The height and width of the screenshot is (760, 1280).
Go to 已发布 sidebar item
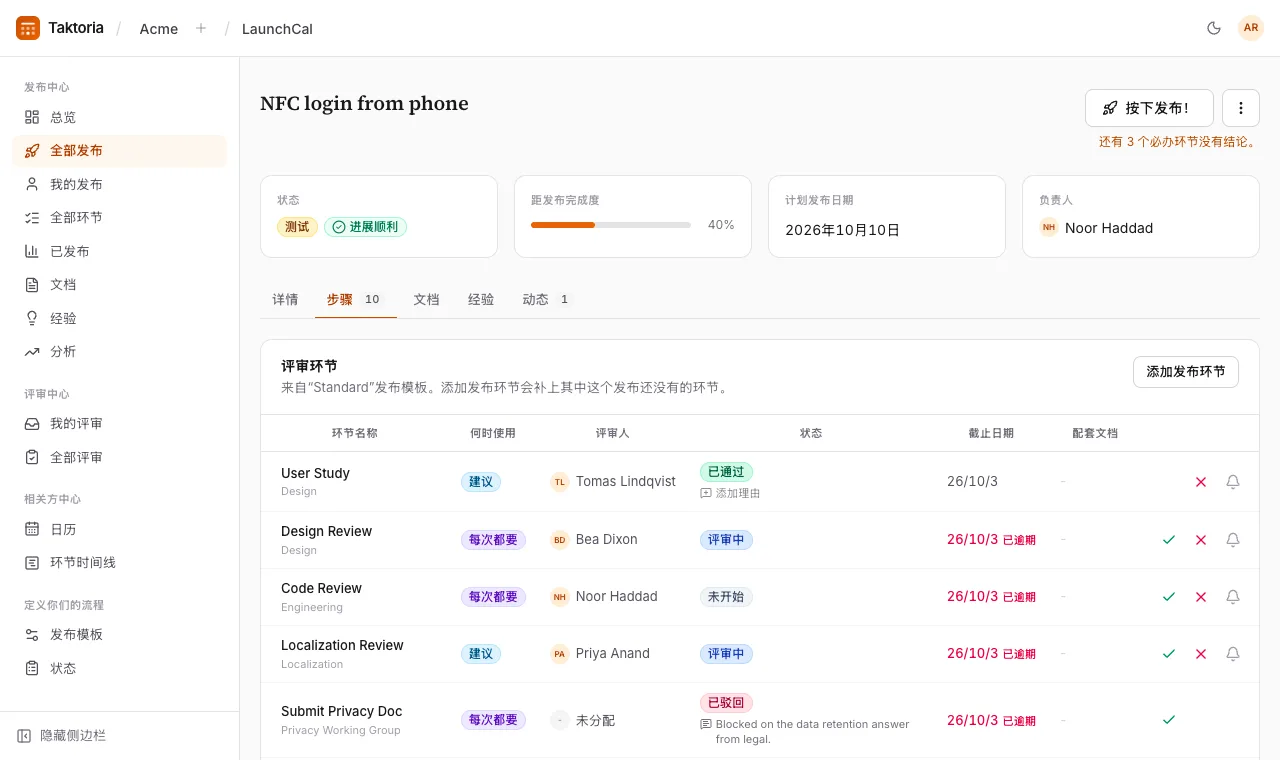(x=120, y=251)
